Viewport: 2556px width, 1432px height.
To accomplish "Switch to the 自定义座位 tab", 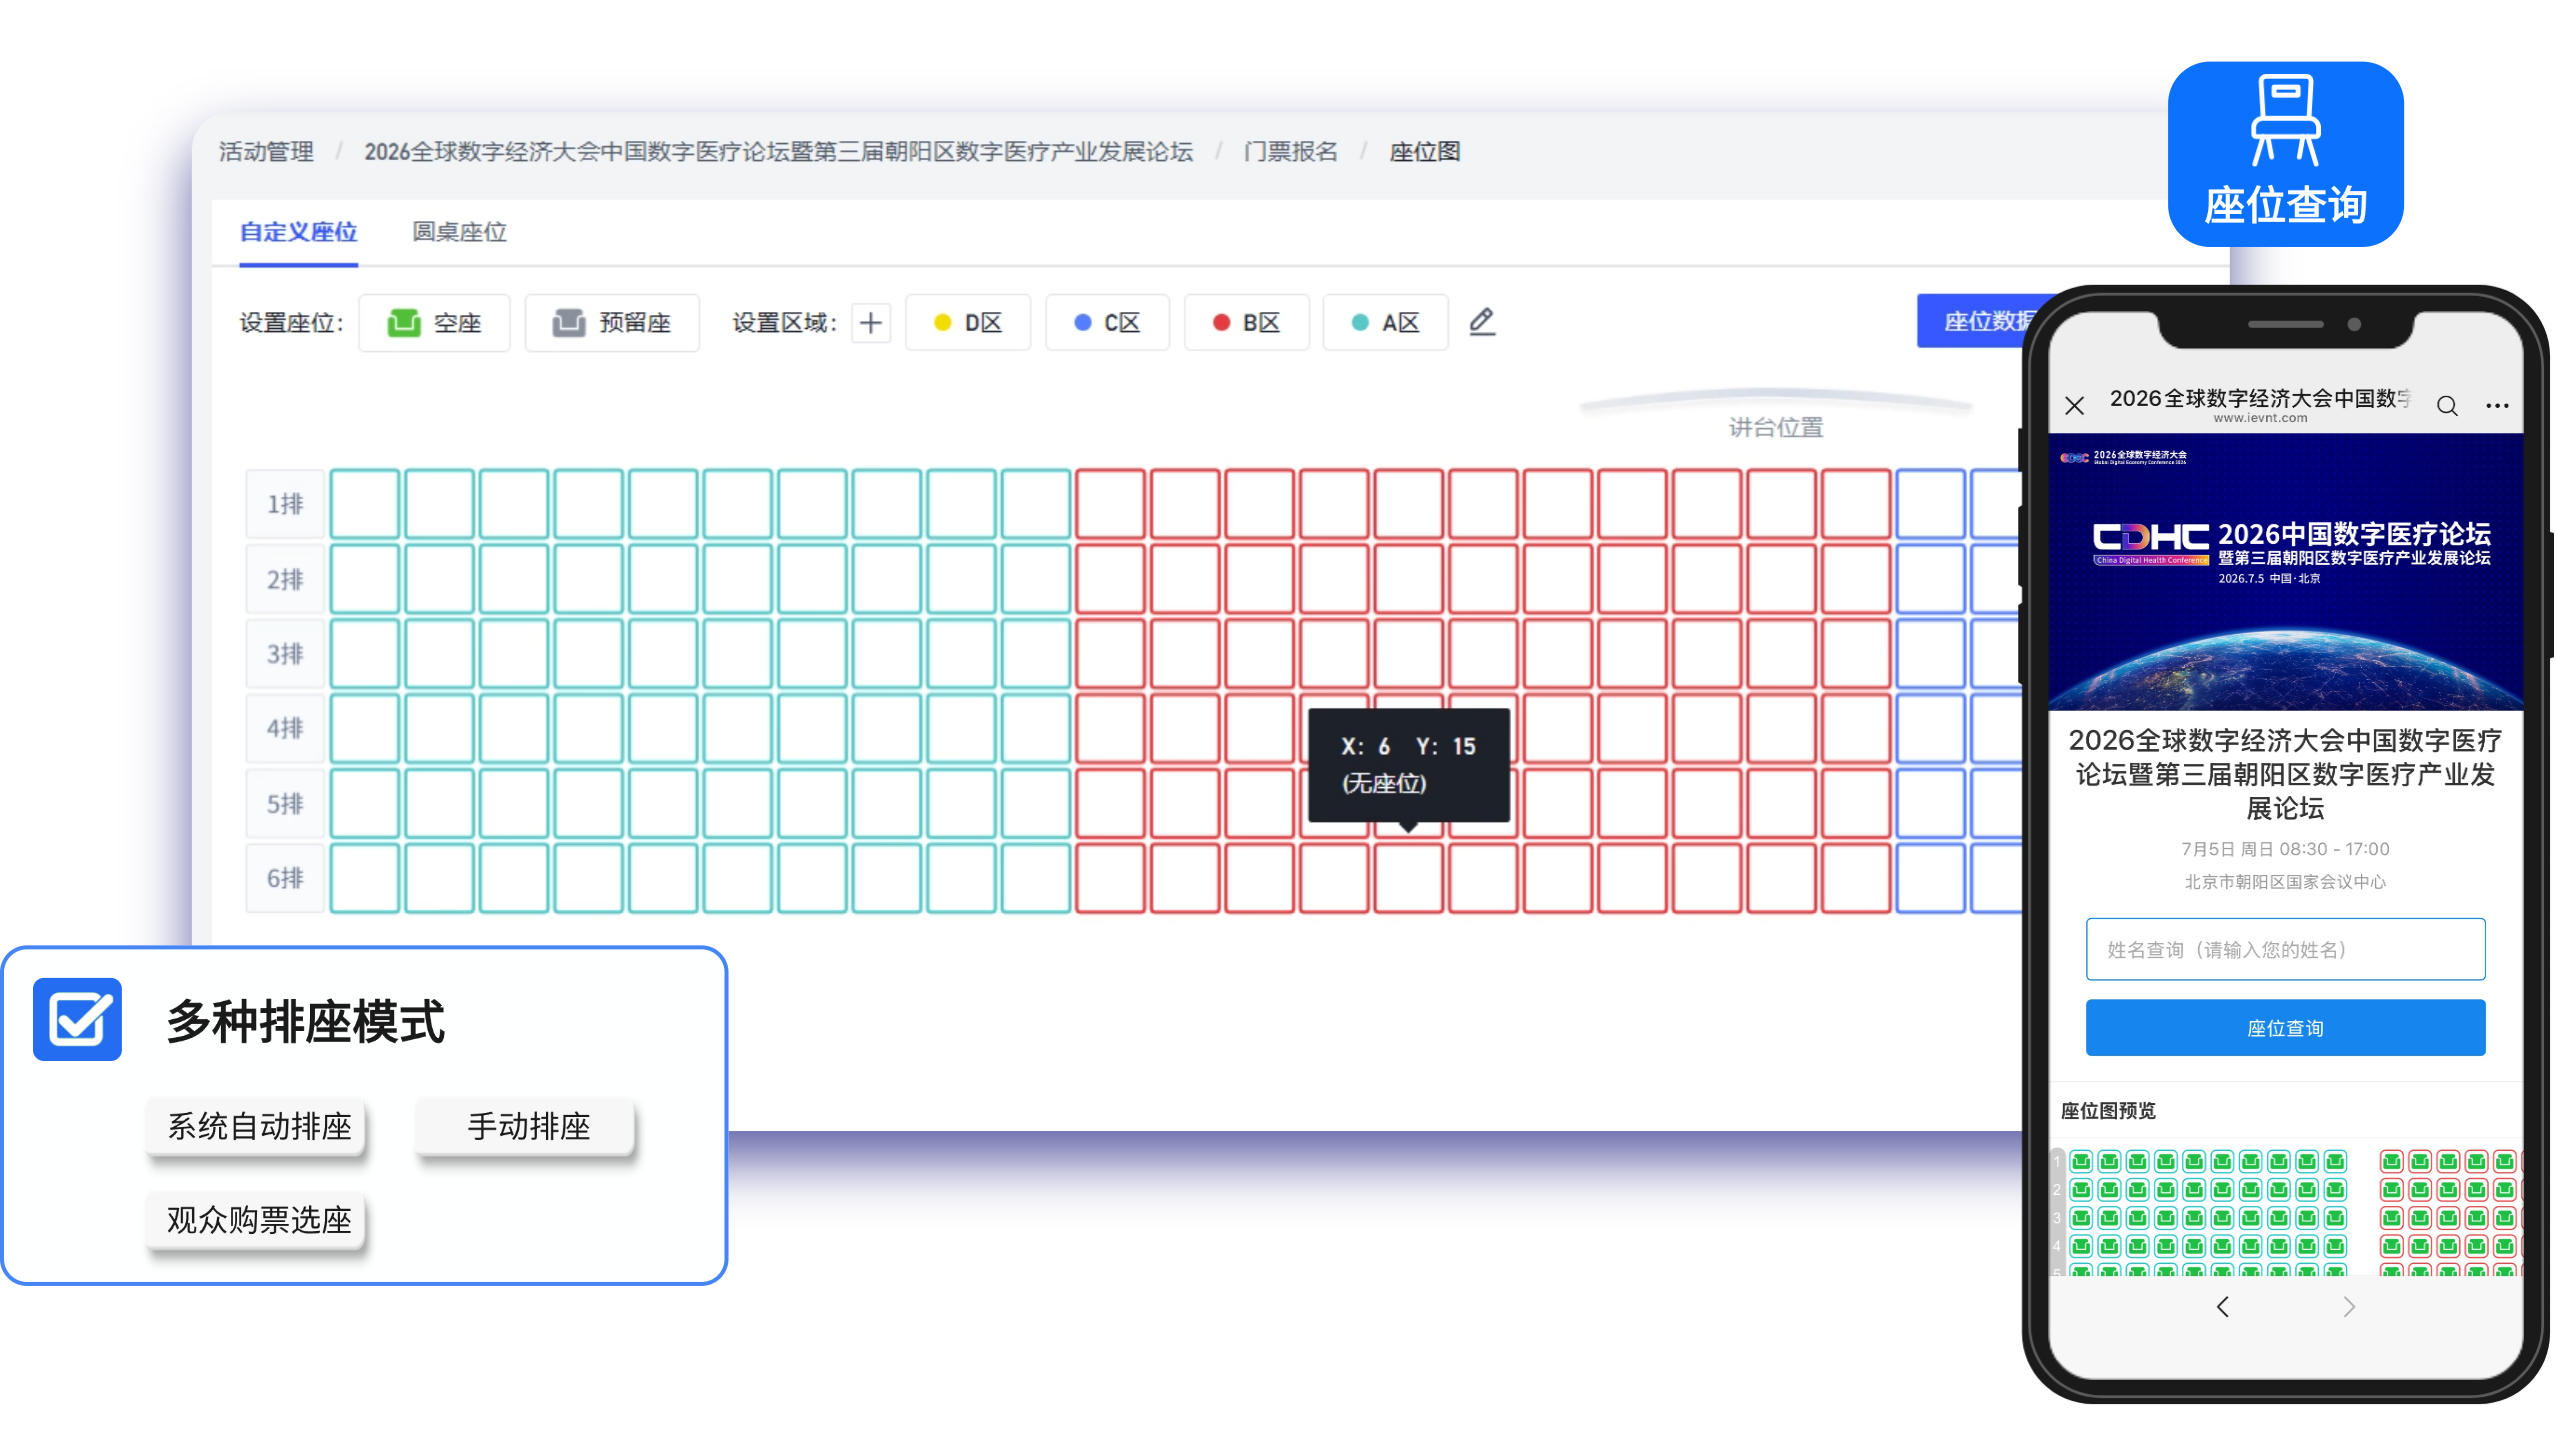I will (298, 232).
